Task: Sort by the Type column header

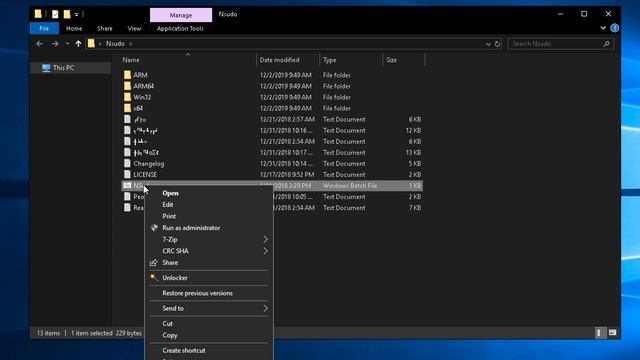Action: coord(329,60)
